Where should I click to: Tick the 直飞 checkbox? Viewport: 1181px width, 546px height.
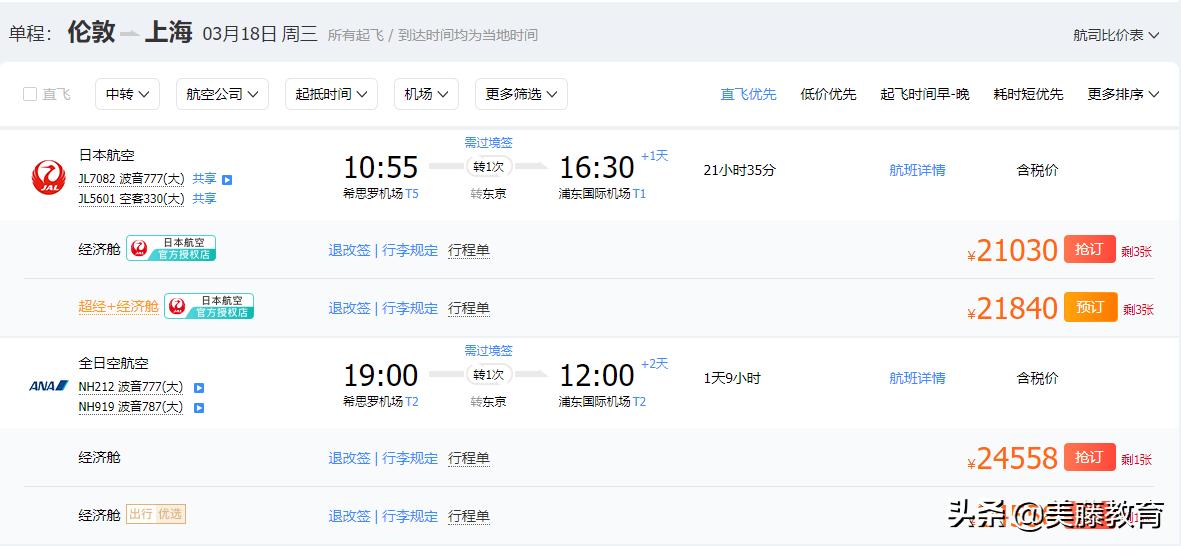[x=30, y=94]
